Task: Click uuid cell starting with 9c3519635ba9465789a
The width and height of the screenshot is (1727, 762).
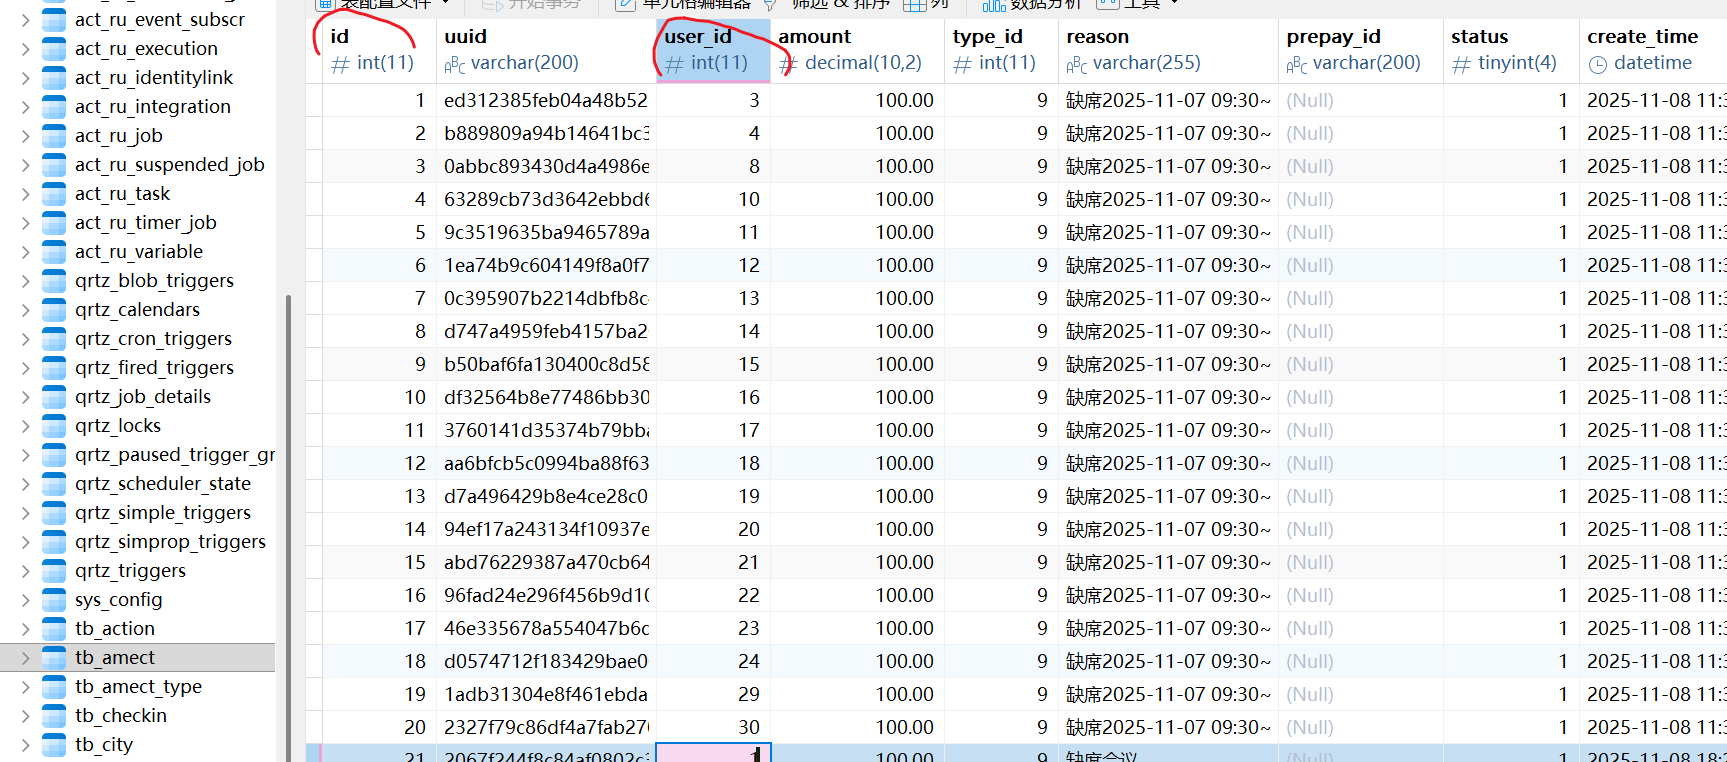Action: click(546, 233)
